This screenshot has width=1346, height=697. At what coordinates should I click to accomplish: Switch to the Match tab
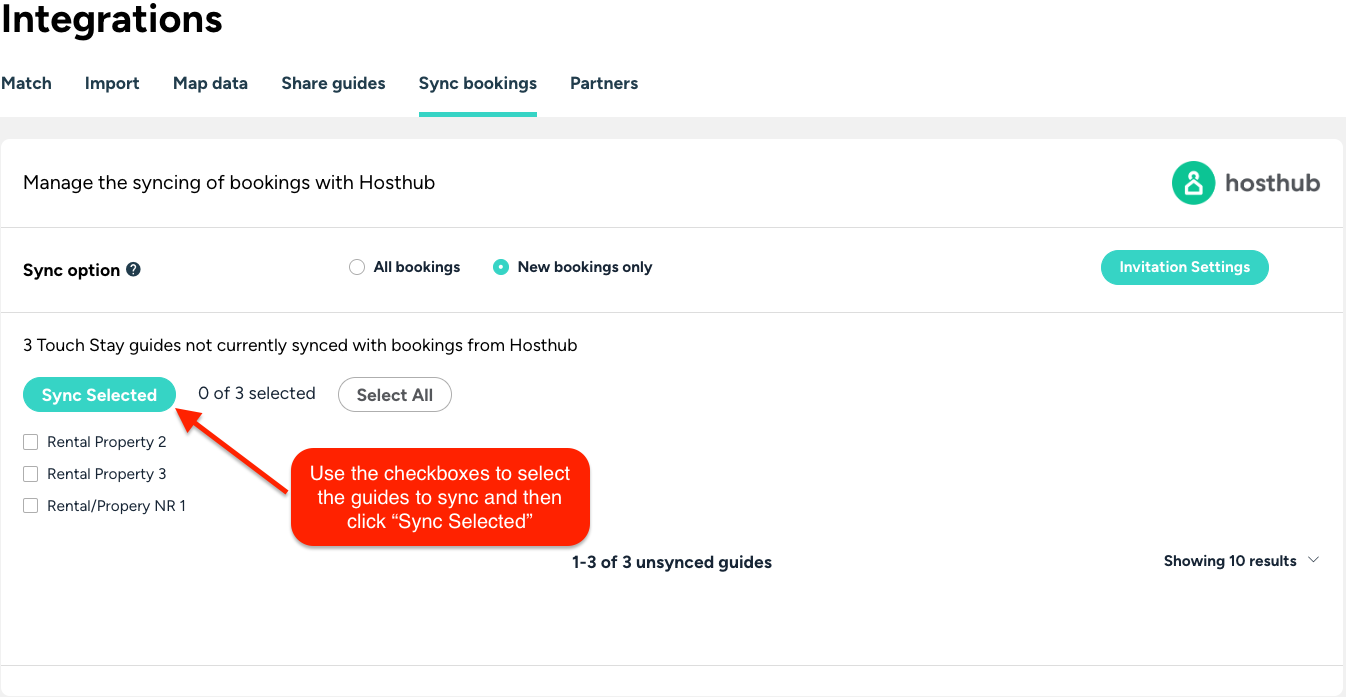click(26, 83)
